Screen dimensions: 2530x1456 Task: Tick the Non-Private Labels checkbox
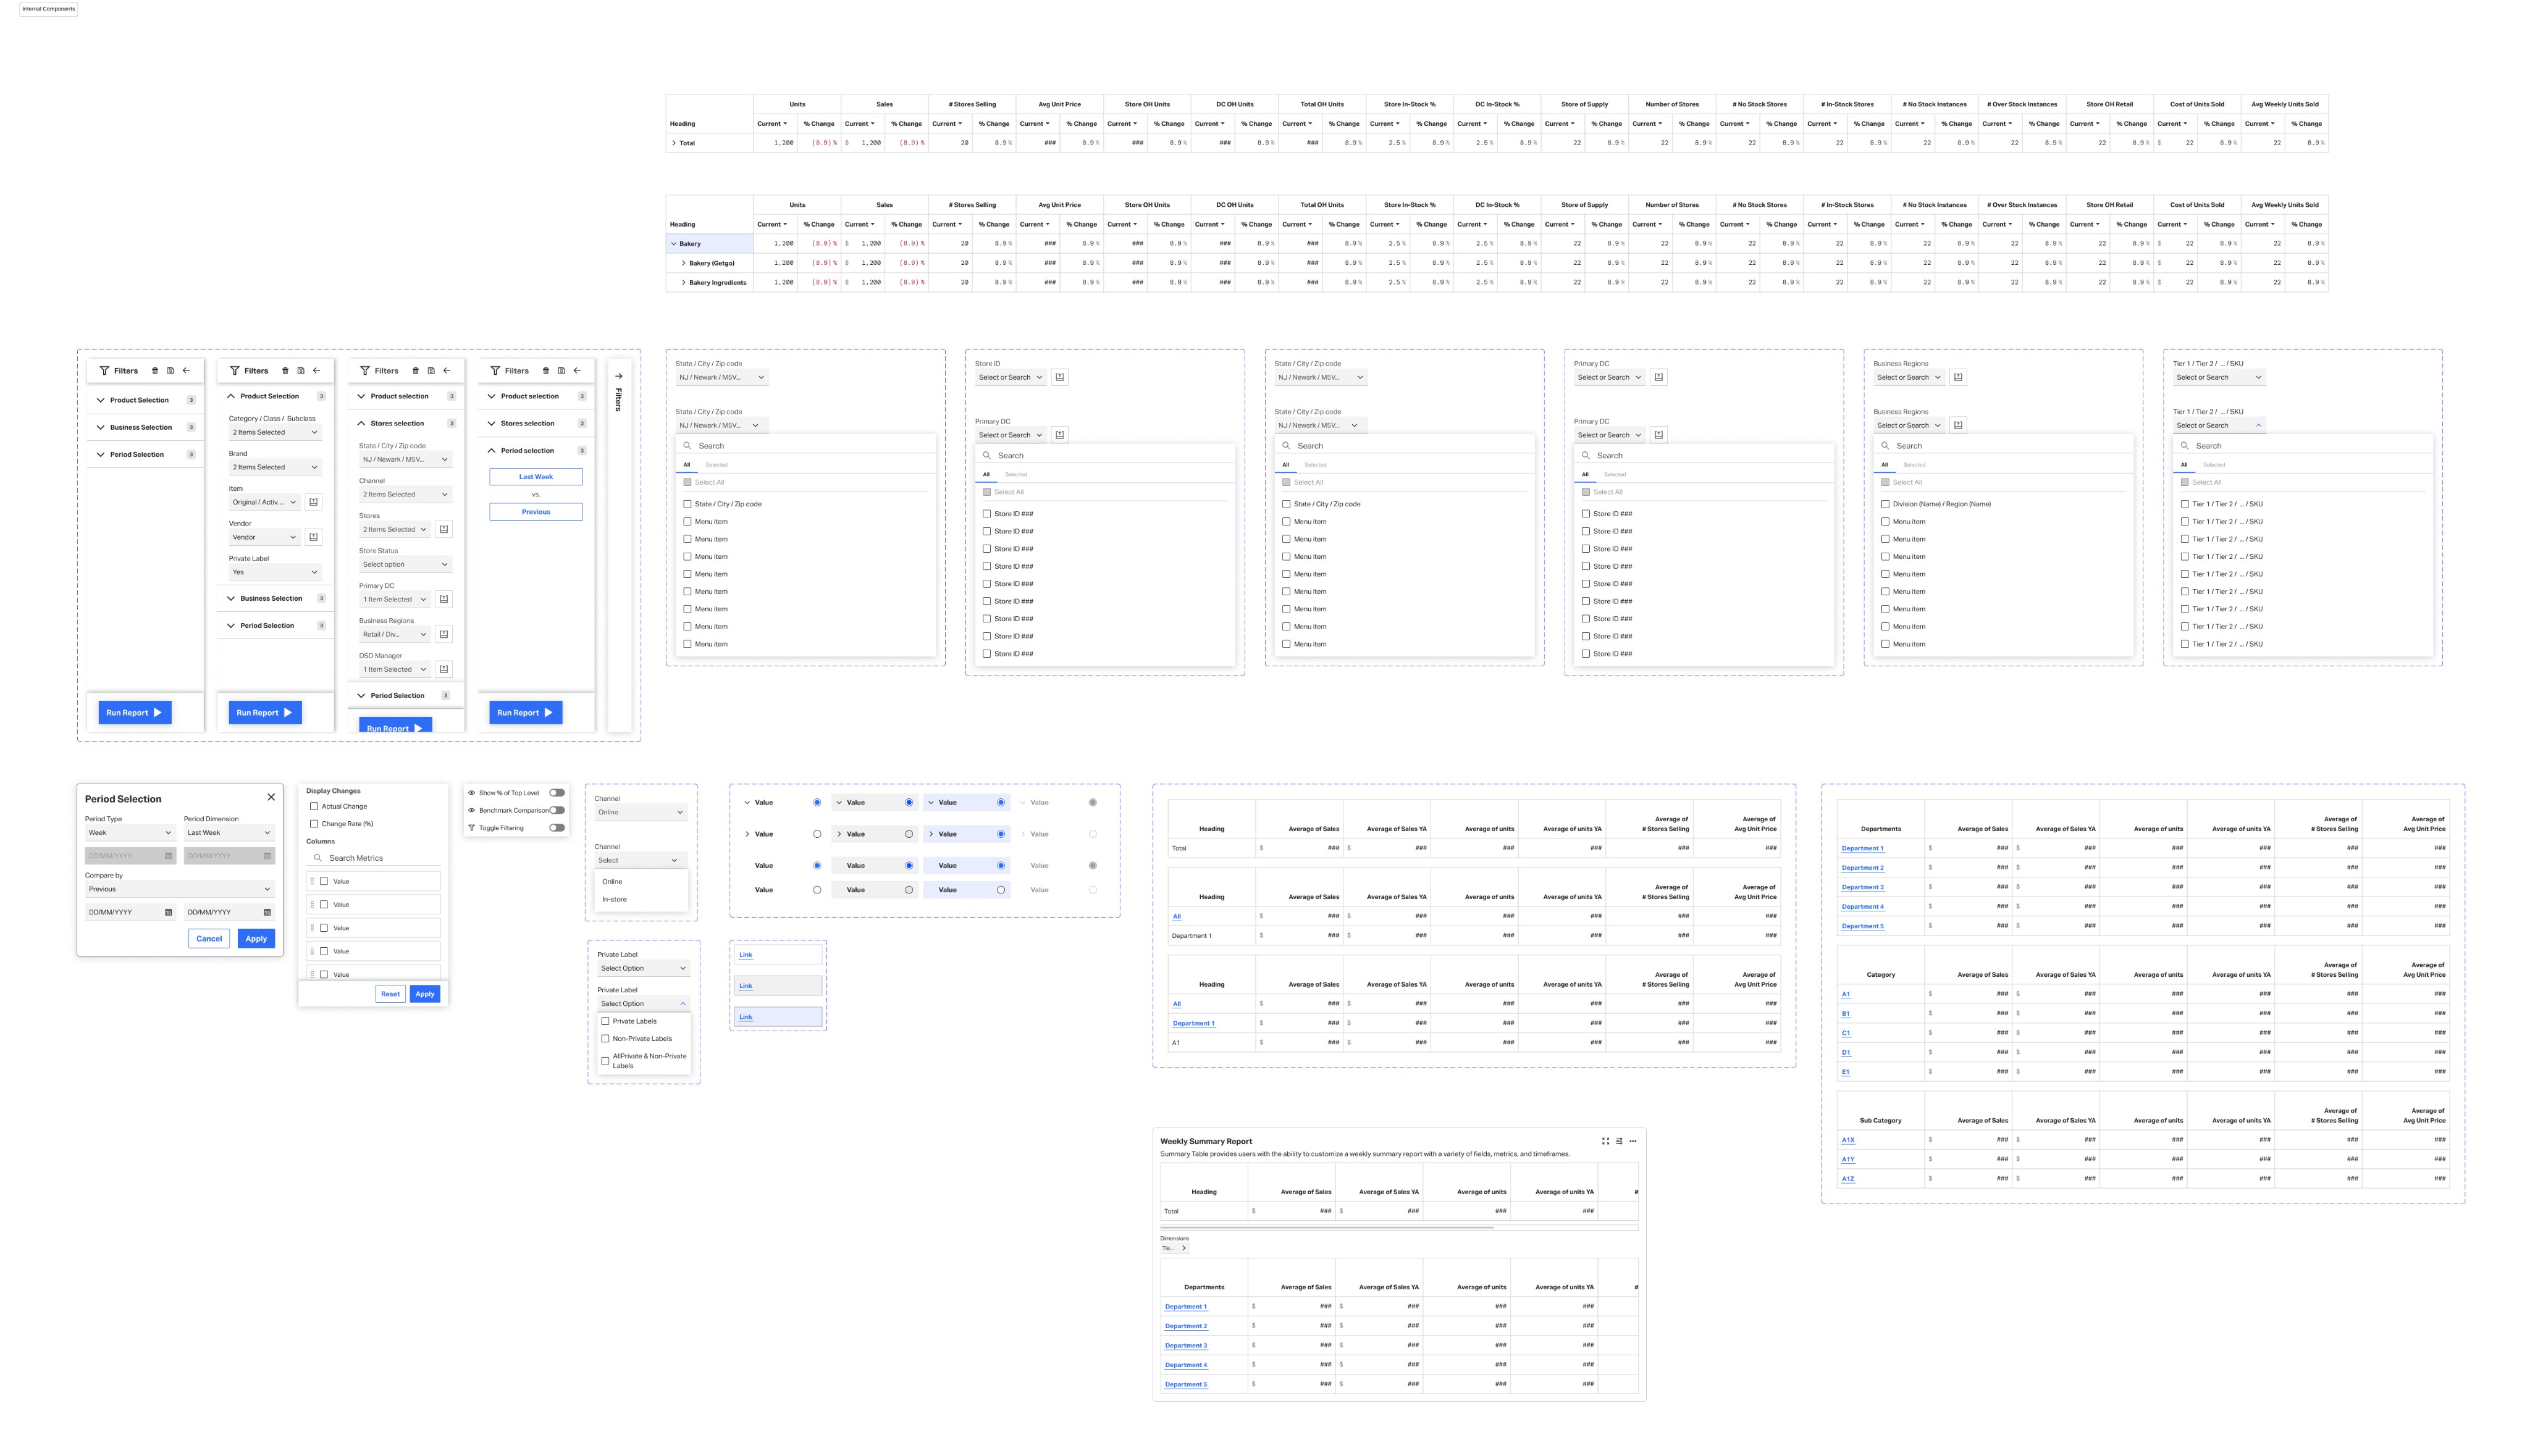pyautogui.click(x=605, y=1038)
